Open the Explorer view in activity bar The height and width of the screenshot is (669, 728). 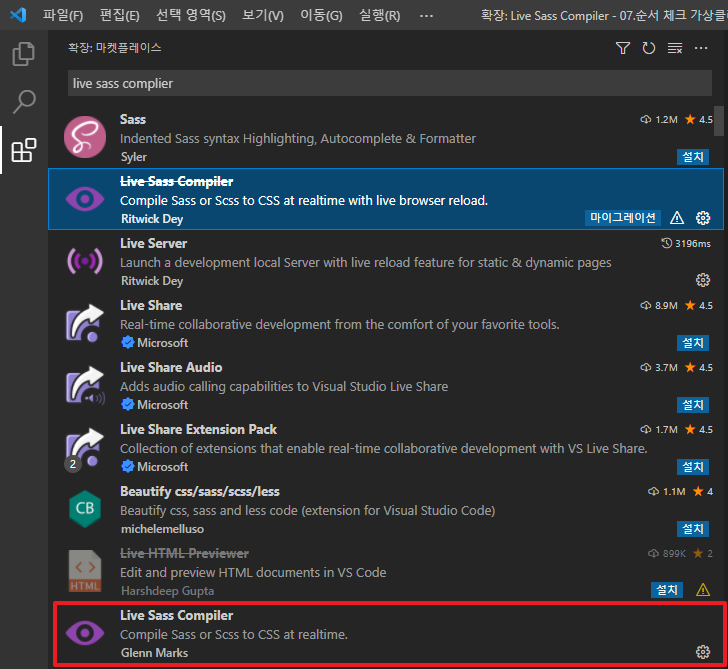point(23,54)
